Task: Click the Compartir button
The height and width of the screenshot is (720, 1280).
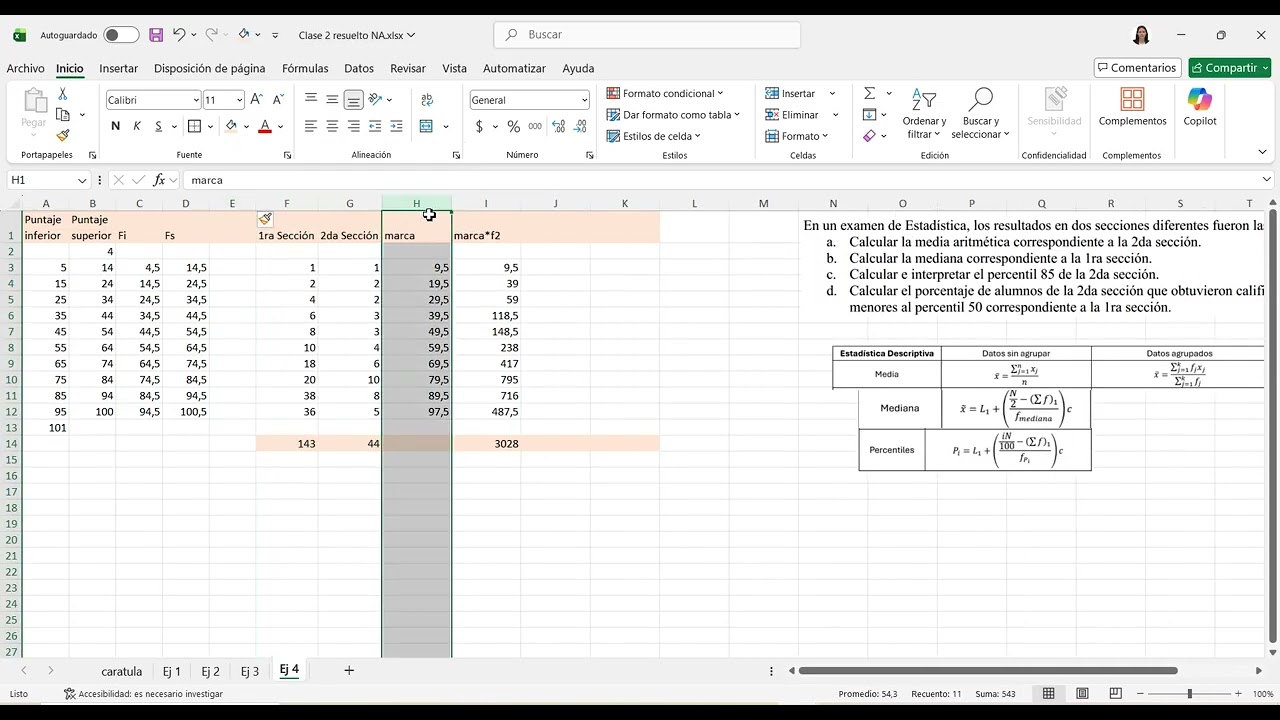Action: tap(1230, 68)
